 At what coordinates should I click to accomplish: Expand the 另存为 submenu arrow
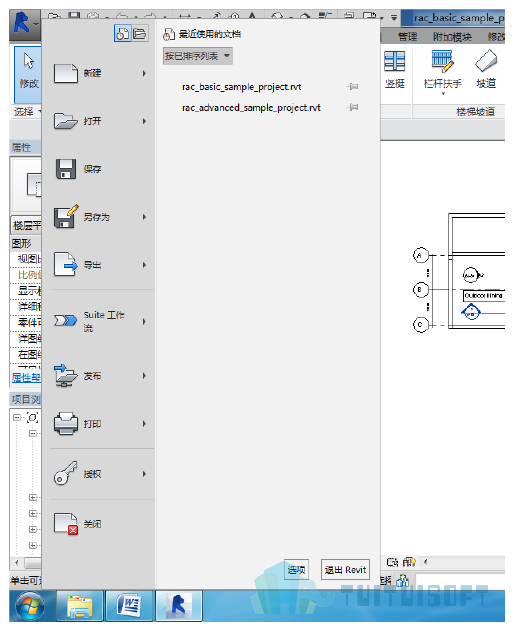[x=144, y=217]
